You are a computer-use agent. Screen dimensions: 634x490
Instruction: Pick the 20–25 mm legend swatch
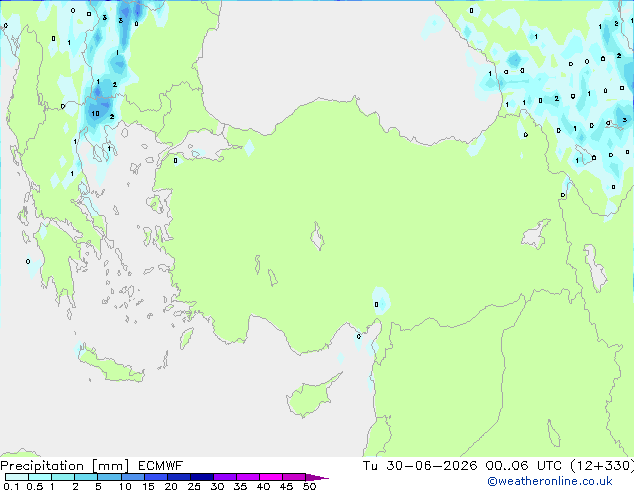(x=178, y=477)
